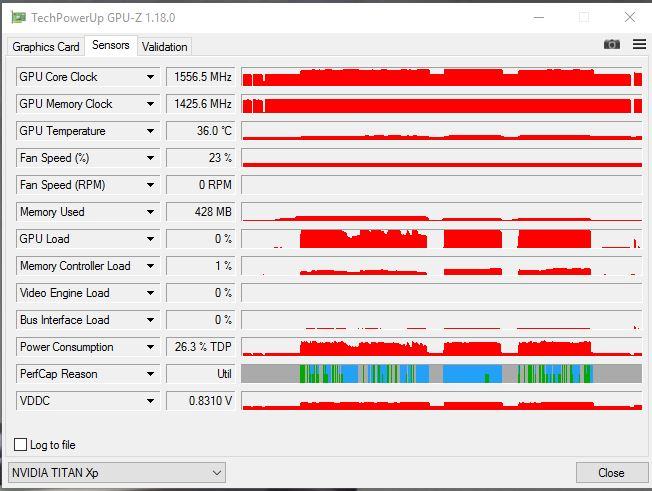The height and width of the screenshot is (491, 652).
Task: Open the Video Engine Load dropdown
Action: pos(151,293)
